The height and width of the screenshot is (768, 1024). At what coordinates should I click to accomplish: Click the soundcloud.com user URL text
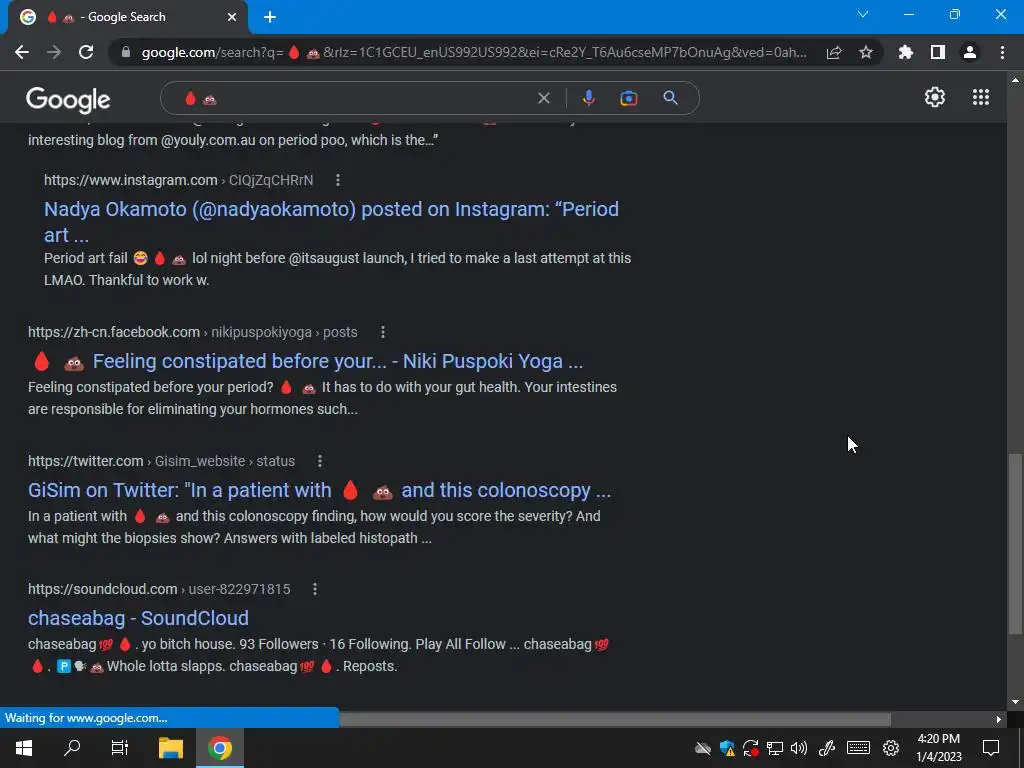(159, 589)
